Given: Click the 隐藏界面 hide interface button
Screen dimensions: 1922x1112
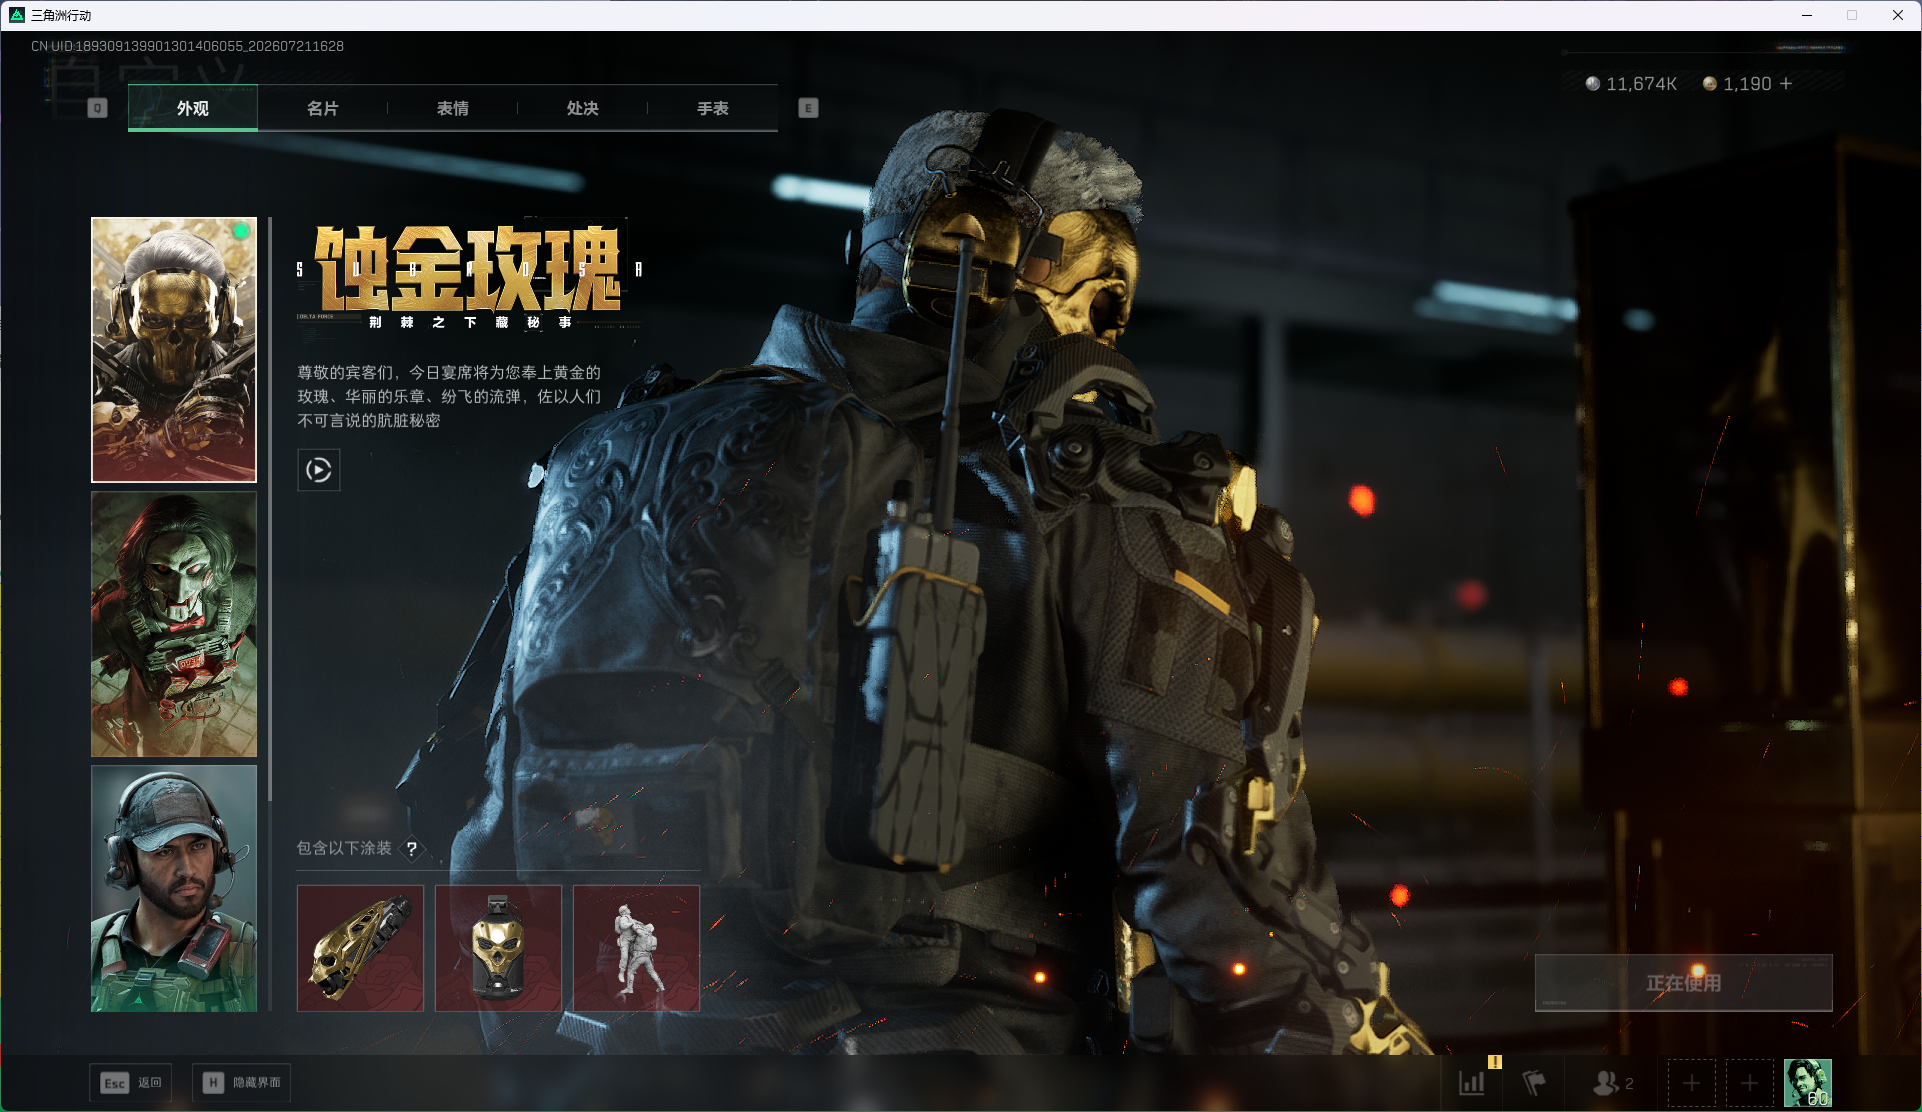Looking at the screenshot, I should (x=241, y=1083).
